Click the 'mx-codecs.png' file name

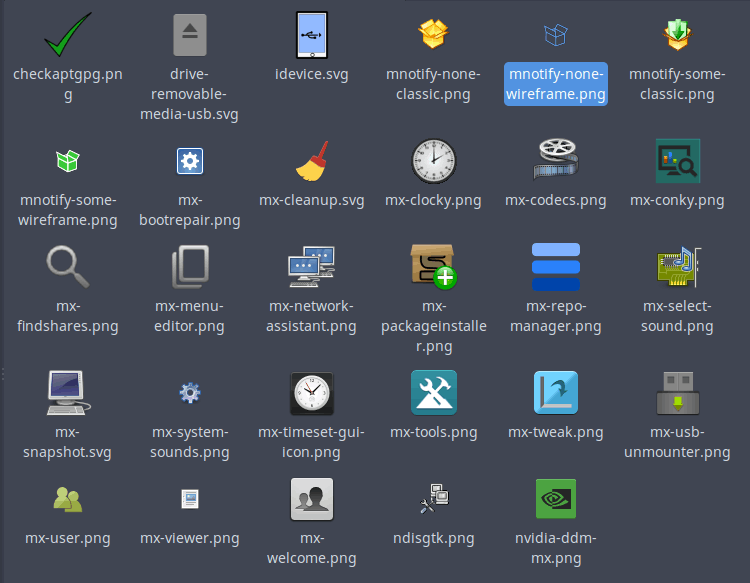point(556,200)
